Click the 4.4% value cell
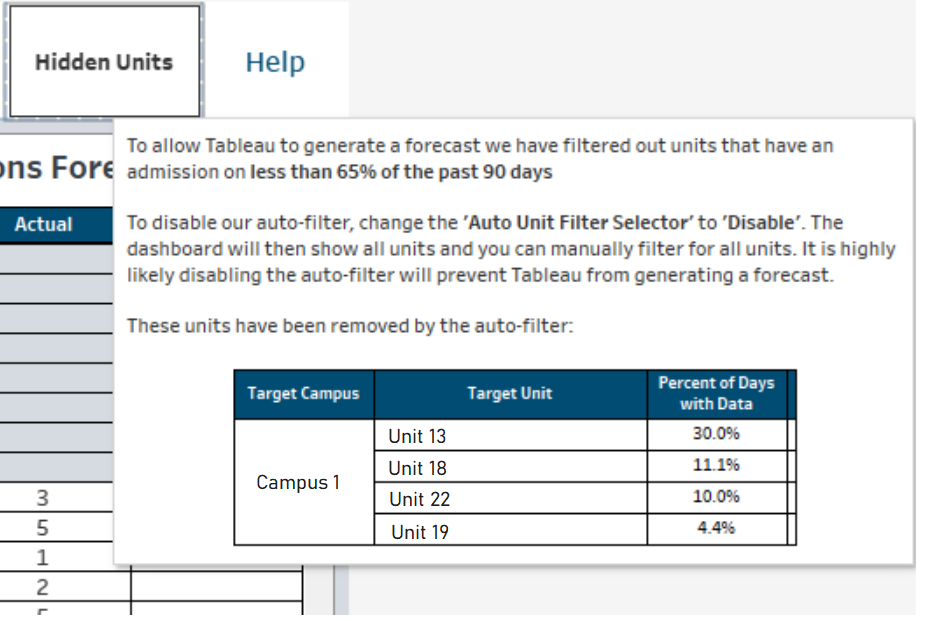Screen dimensions: 925x621 (716, 528)
